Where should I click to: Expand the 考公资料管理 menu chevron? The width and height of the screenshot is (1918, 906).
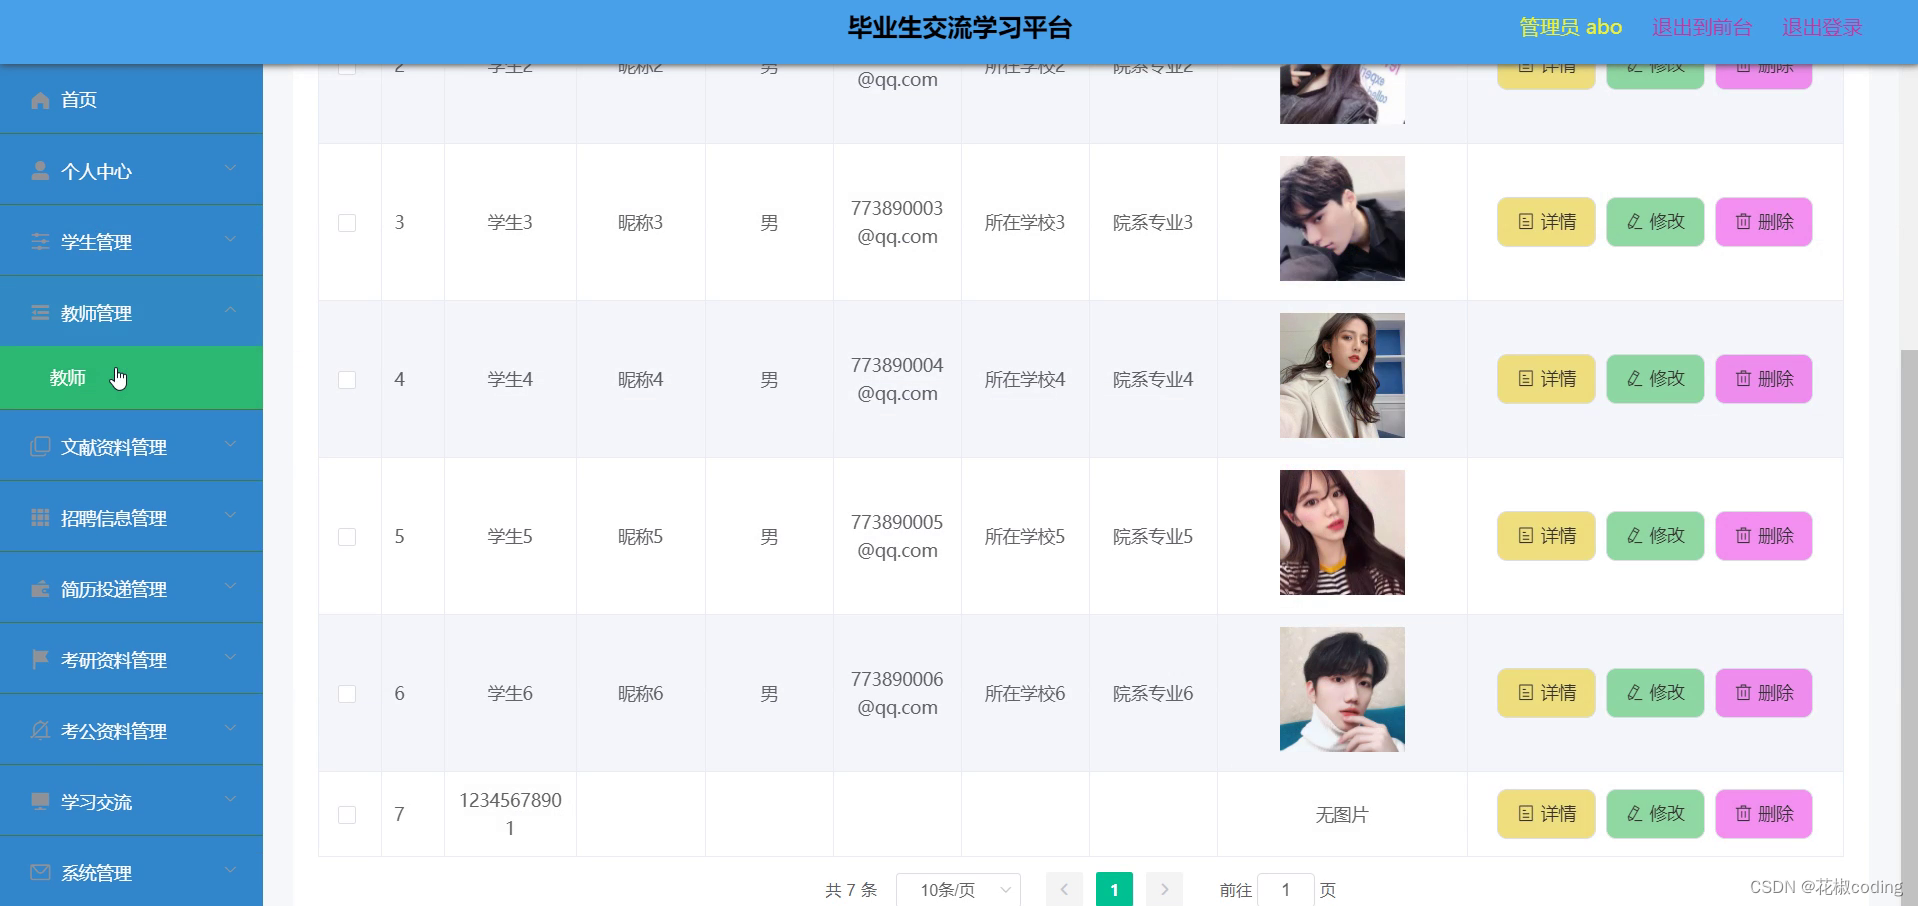click(230, 728)
